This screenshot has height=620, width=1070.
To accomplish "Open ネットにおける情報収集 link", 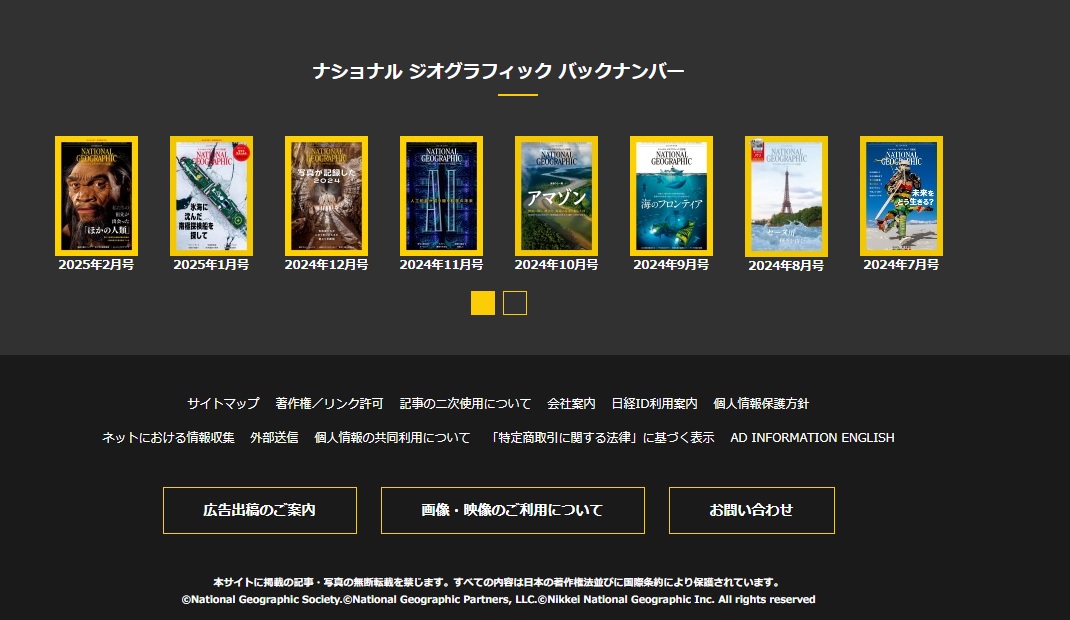I will point(168,438).
